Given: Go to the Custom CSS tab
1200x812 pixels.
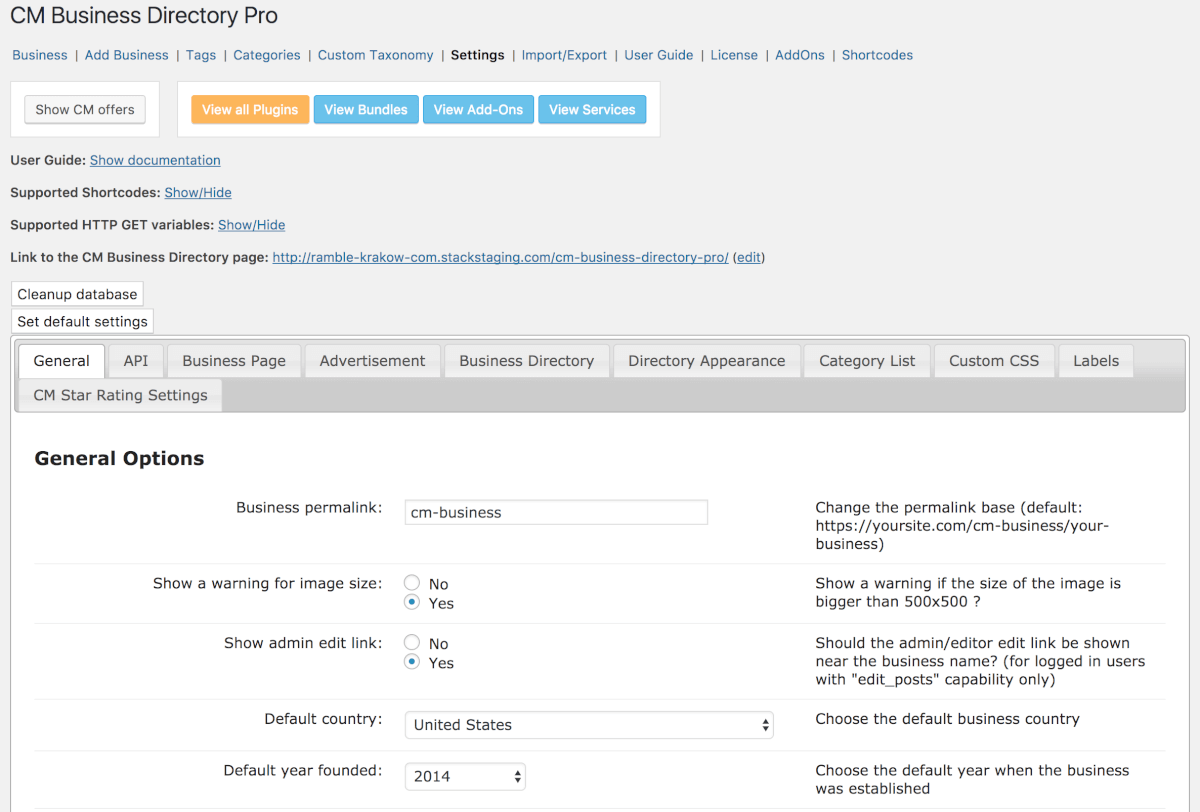Looking at the screenshot, I should (x=994, y=361).
